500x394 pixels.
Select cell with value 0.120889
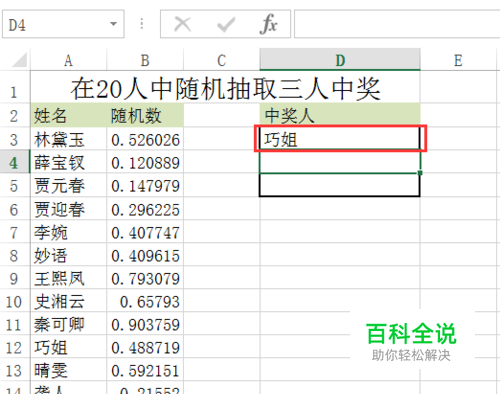(145, 162)
